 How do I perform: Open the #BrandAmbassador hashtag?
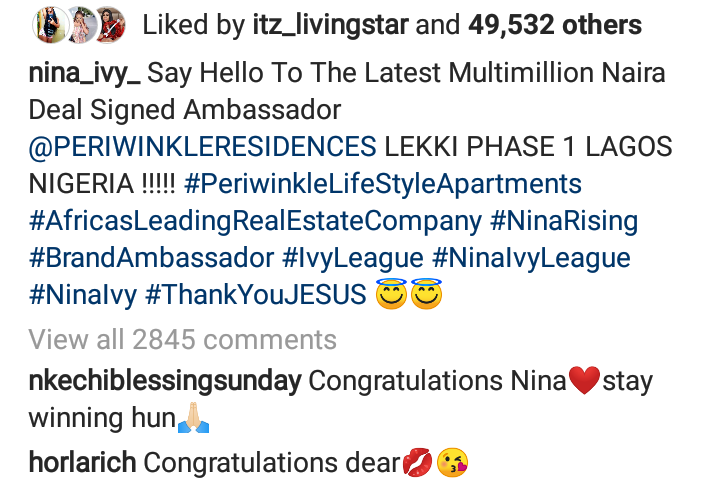point(150,259)
